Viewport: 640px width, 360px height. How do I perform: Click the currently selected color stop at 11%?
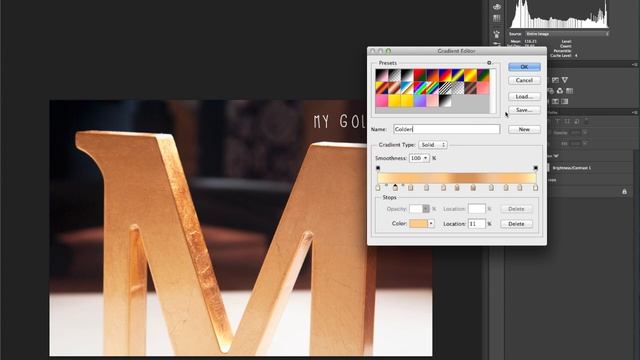pos(395,188)
